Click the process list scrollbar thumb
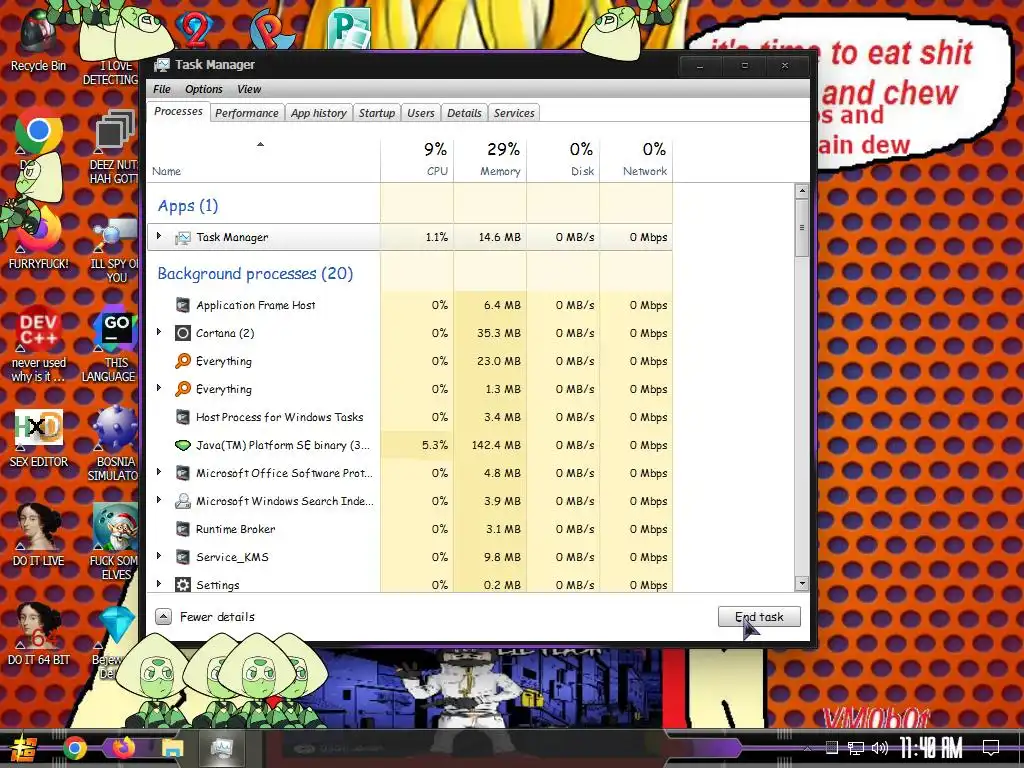 802,227
